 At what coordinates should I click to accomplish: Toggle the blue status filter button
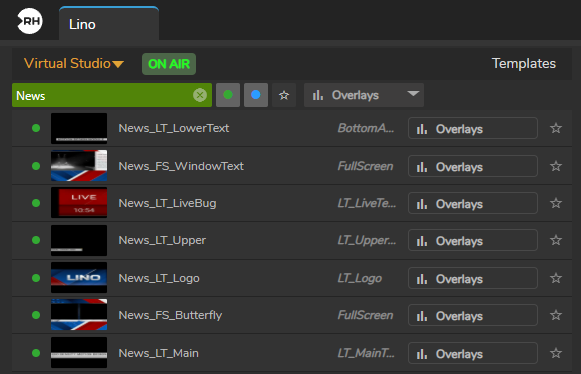click(x=256, y=95)
